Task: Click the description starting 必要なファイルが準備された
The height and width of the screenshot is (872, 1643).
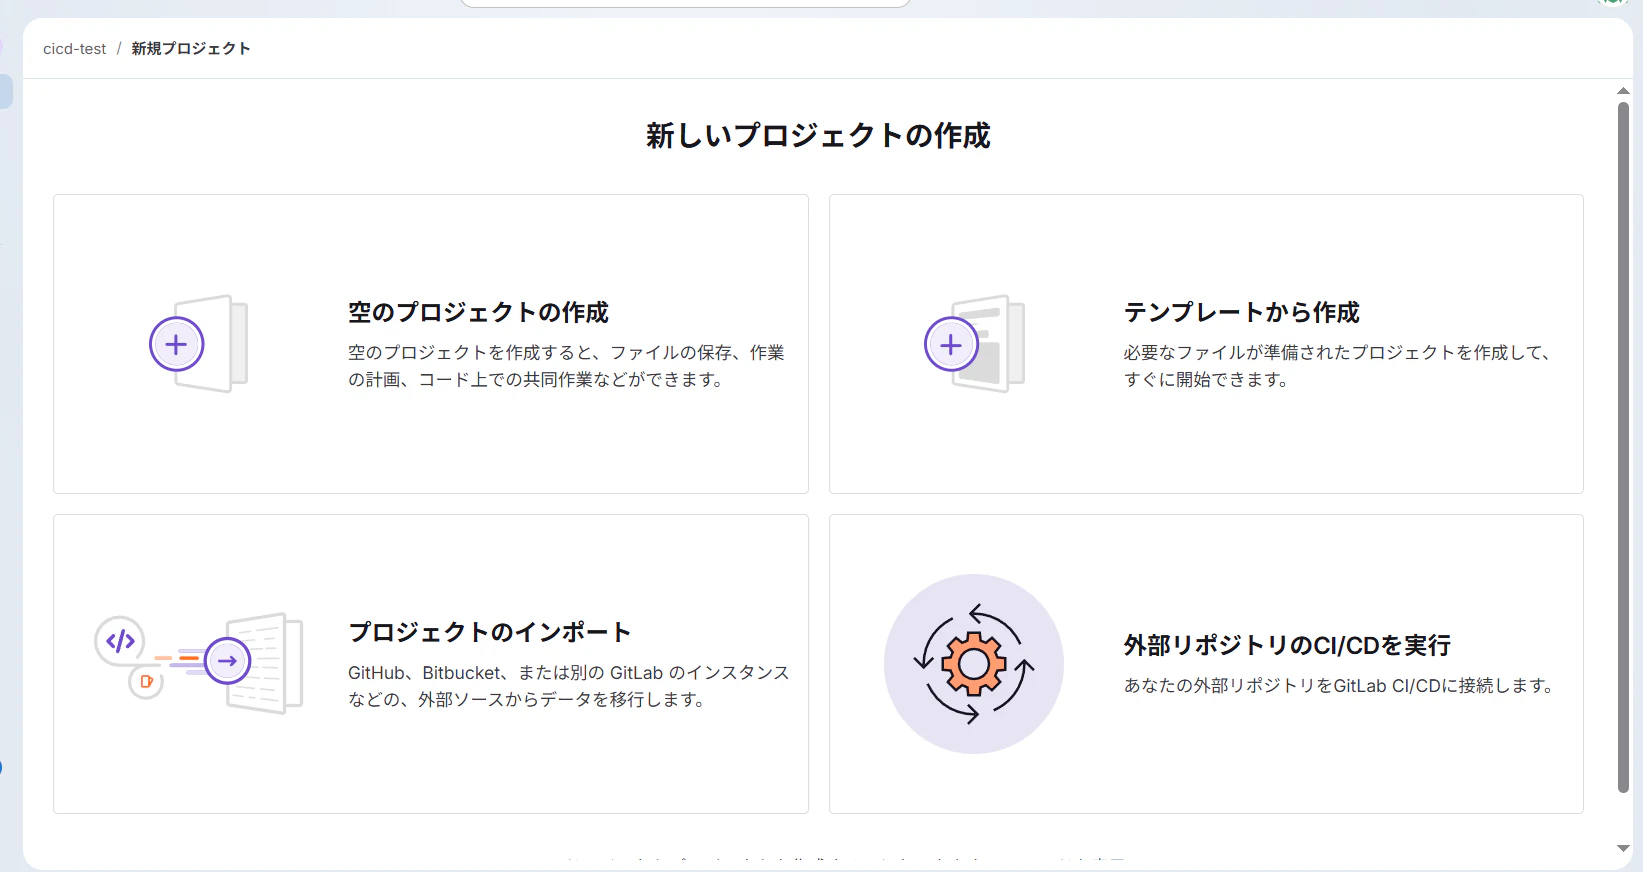Action: coord(1337,366)
